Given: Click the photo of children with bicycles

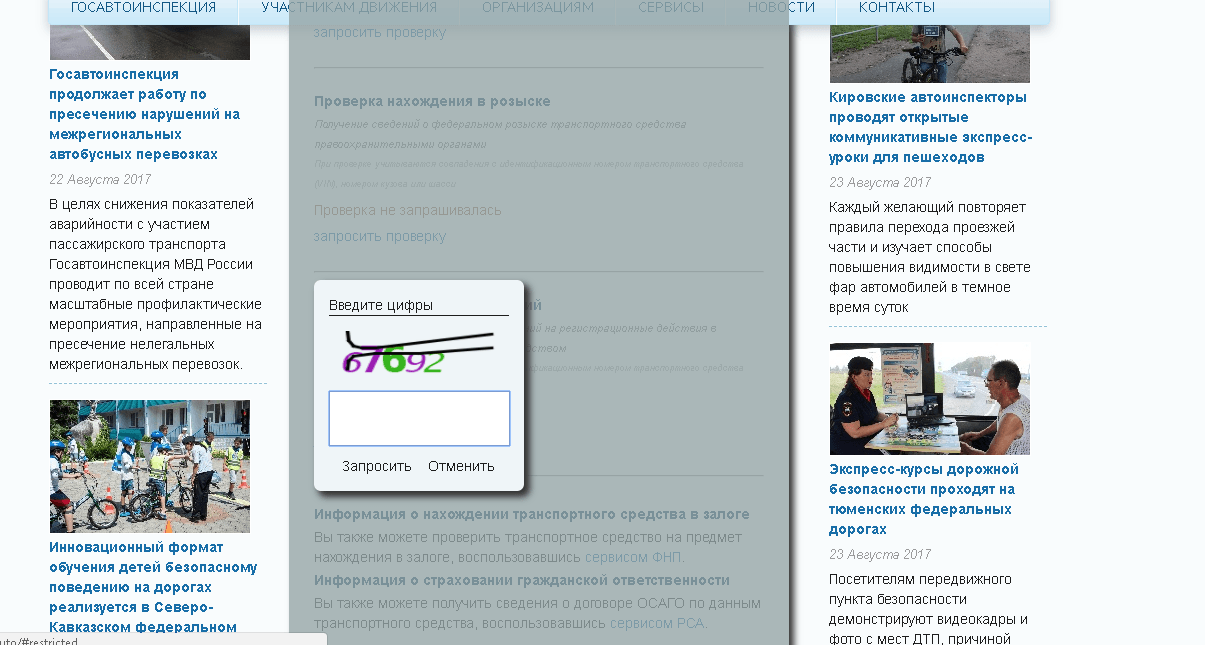Looking at the screenshot, I should tap(150, 466).
